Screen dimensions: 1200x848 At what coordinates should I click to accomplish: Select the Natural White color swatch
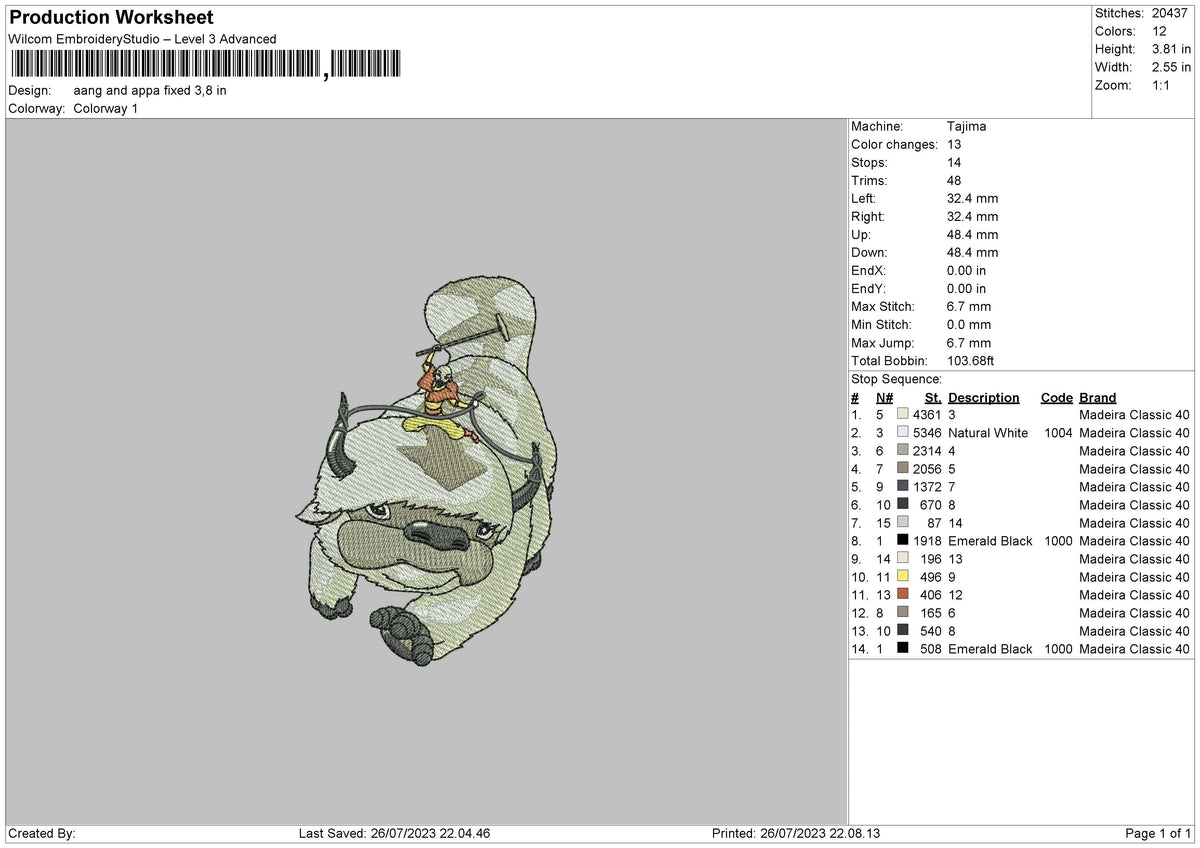point(903,433)
